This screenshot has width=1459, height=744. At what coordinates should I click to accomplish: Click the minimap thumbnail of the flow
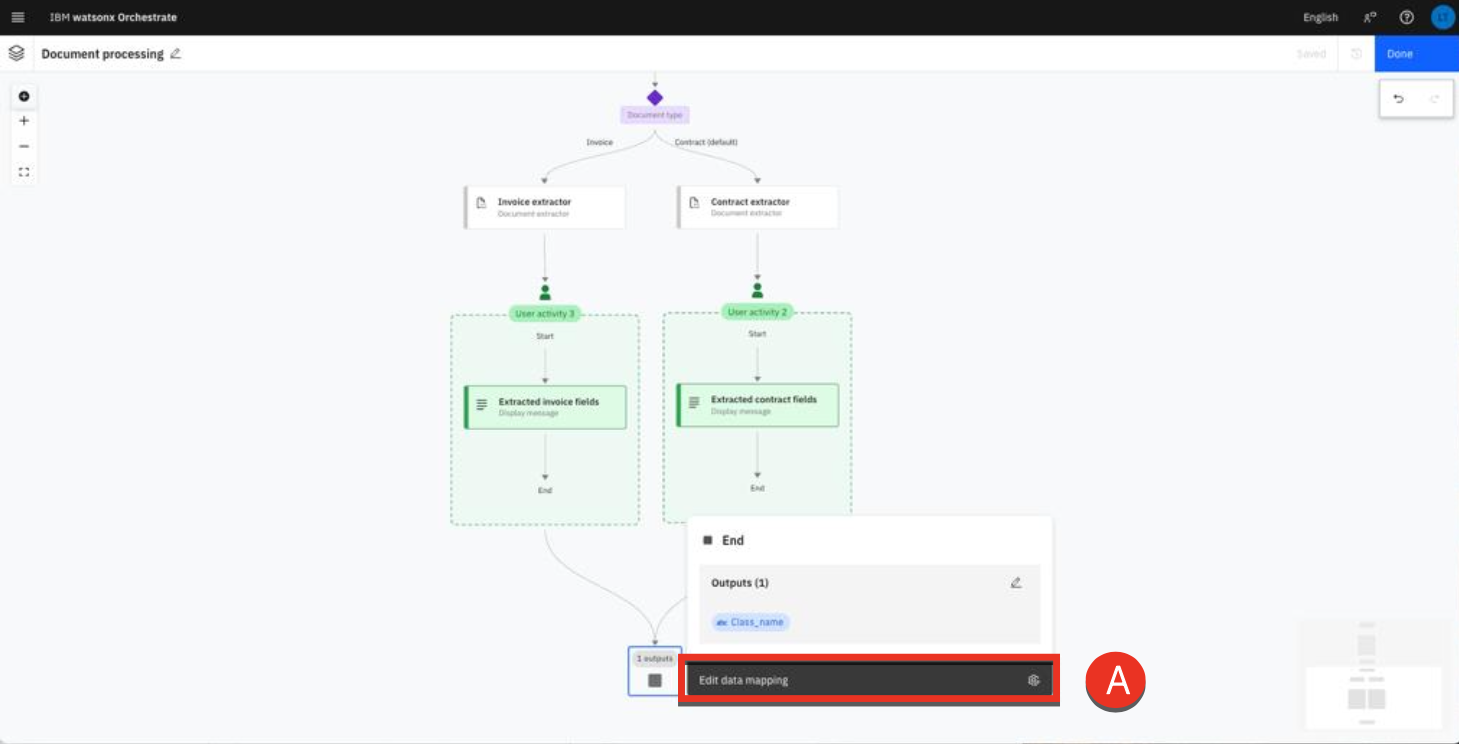point(1369,675)
